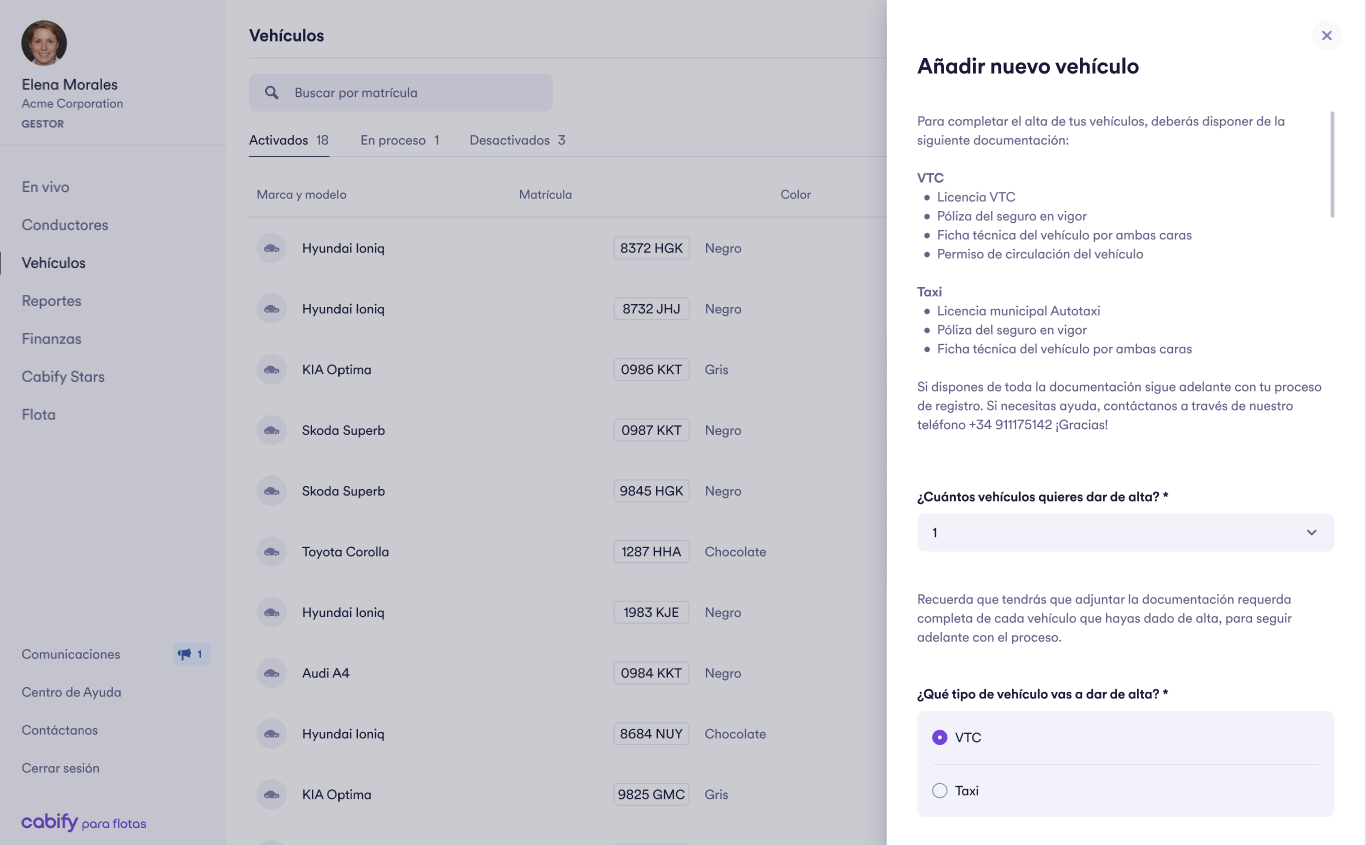Click license plate 0986 KKT
This screenshot has width=1366, height=845.
652,370
